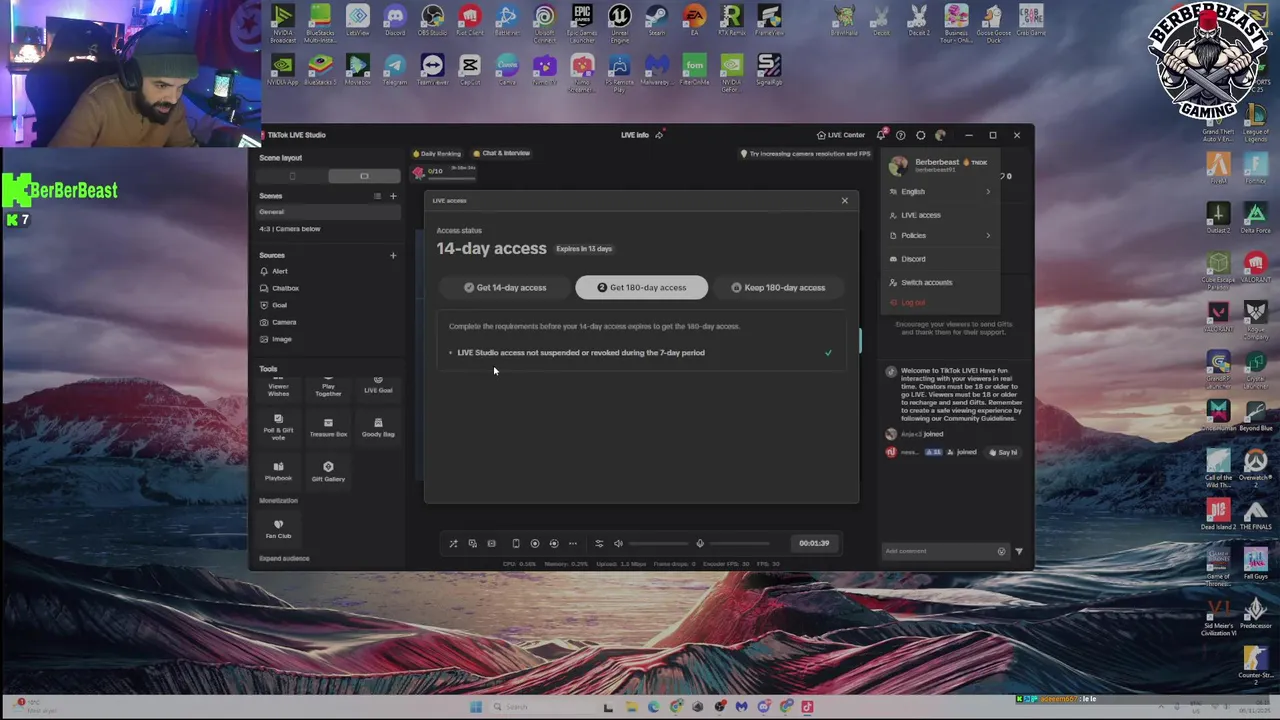Viewport: 1280px width, 720px height.
Task: Open the Viewer Wishes tool
Action: click(278, 388)
